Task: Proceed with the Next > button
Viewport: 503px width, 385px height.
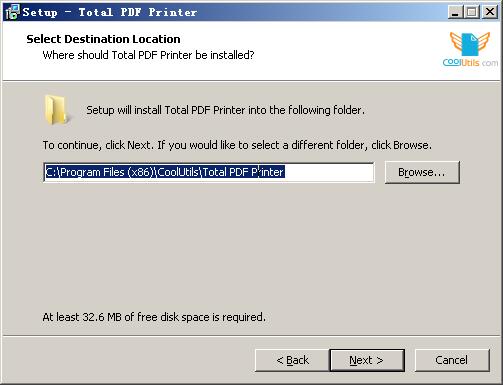Action: pos(367,360)
